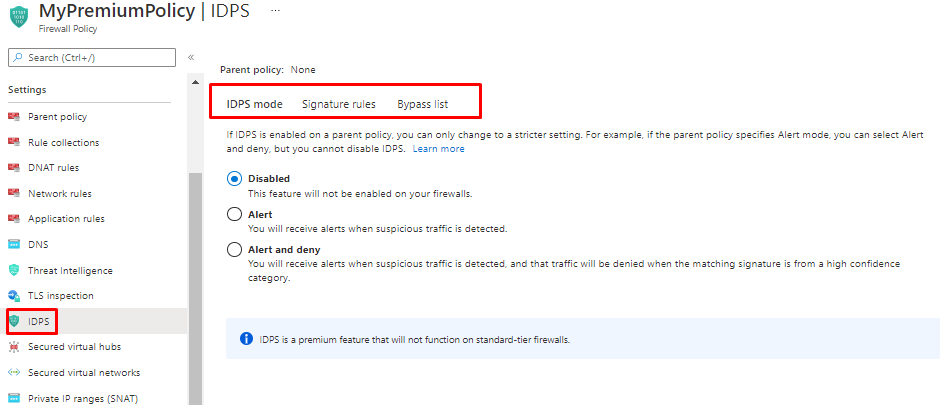This screenshot has height=405, width=949.
Task: Select the Alert radio button
Action: (x=234, y=214)
